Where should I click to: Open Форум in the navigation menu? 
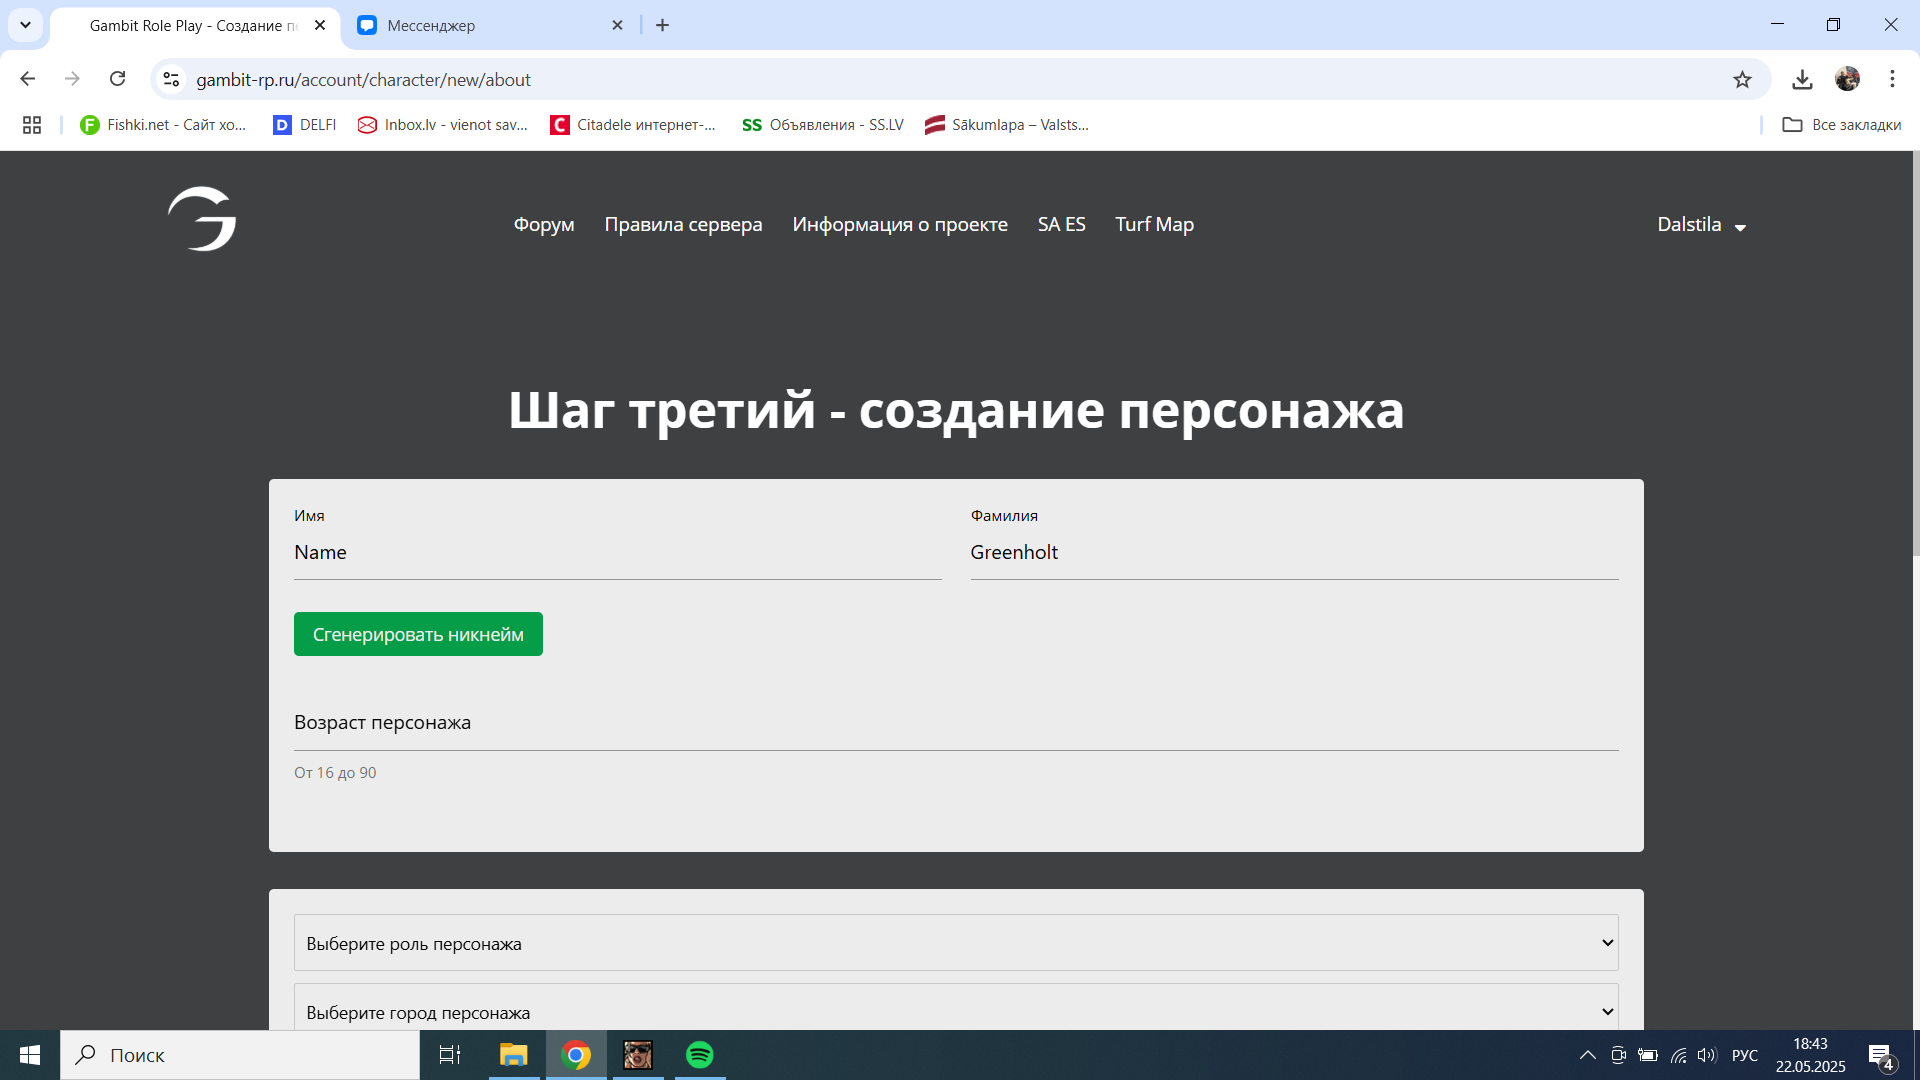(x=544, y=225)
